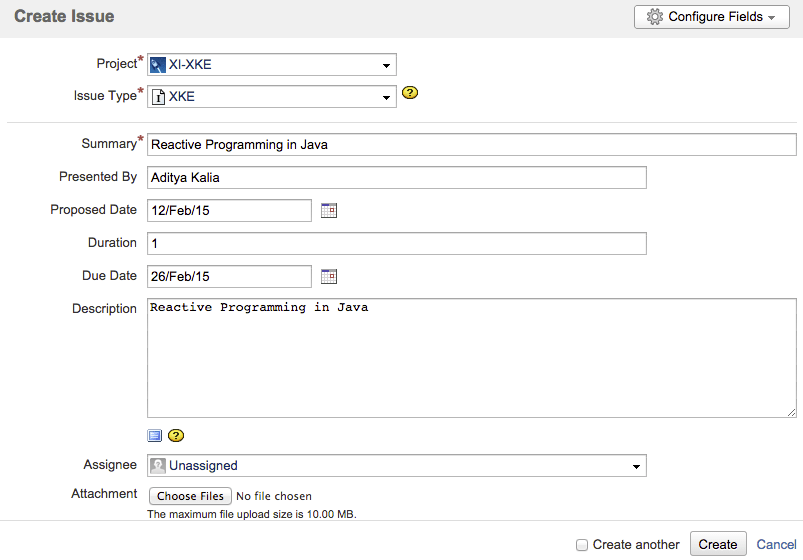Focus the Presented By field
The height and width of the screenshot is (560, 803).
pyautogui.click(x=396, y=178)
